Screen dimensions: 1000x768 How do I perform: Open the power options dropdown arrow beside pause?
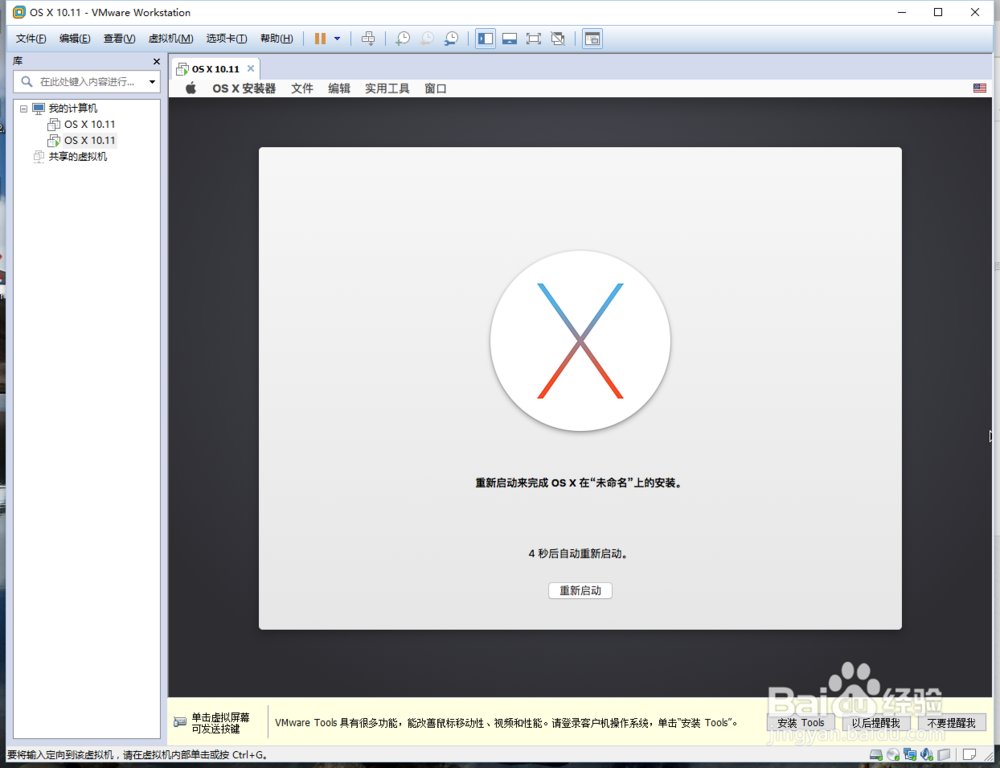point(337,39)
